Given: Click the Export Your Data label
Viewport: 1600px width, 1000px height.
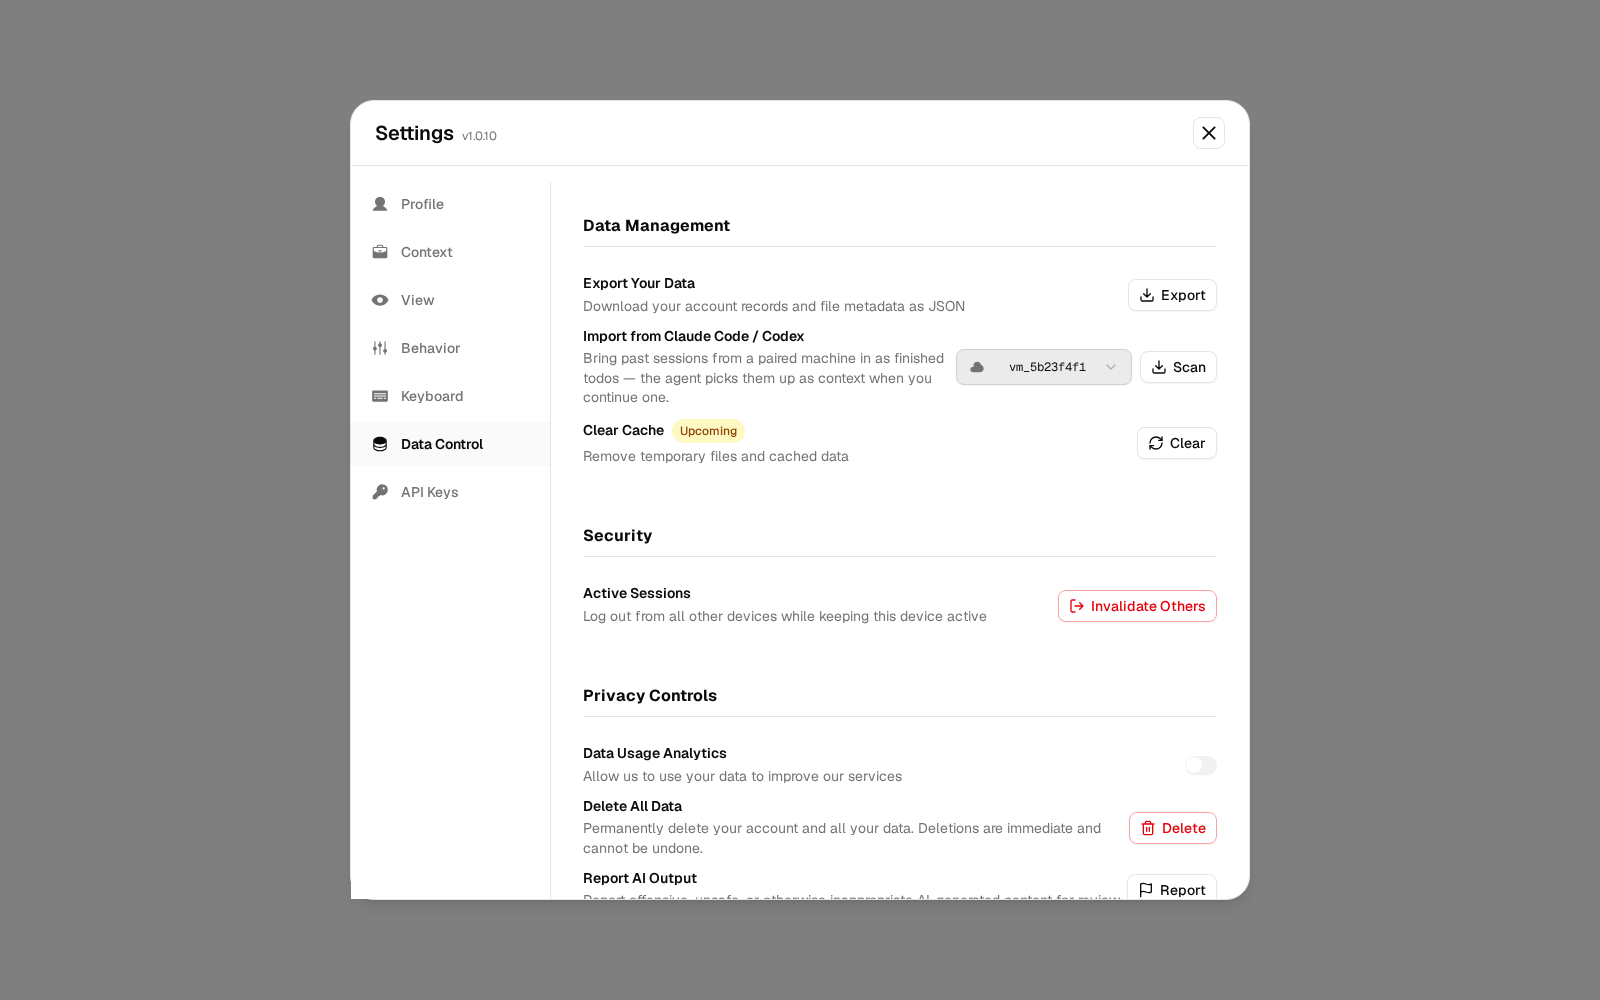Looking at the screenshot, I should pyautogui.click(x=639, y=283).
